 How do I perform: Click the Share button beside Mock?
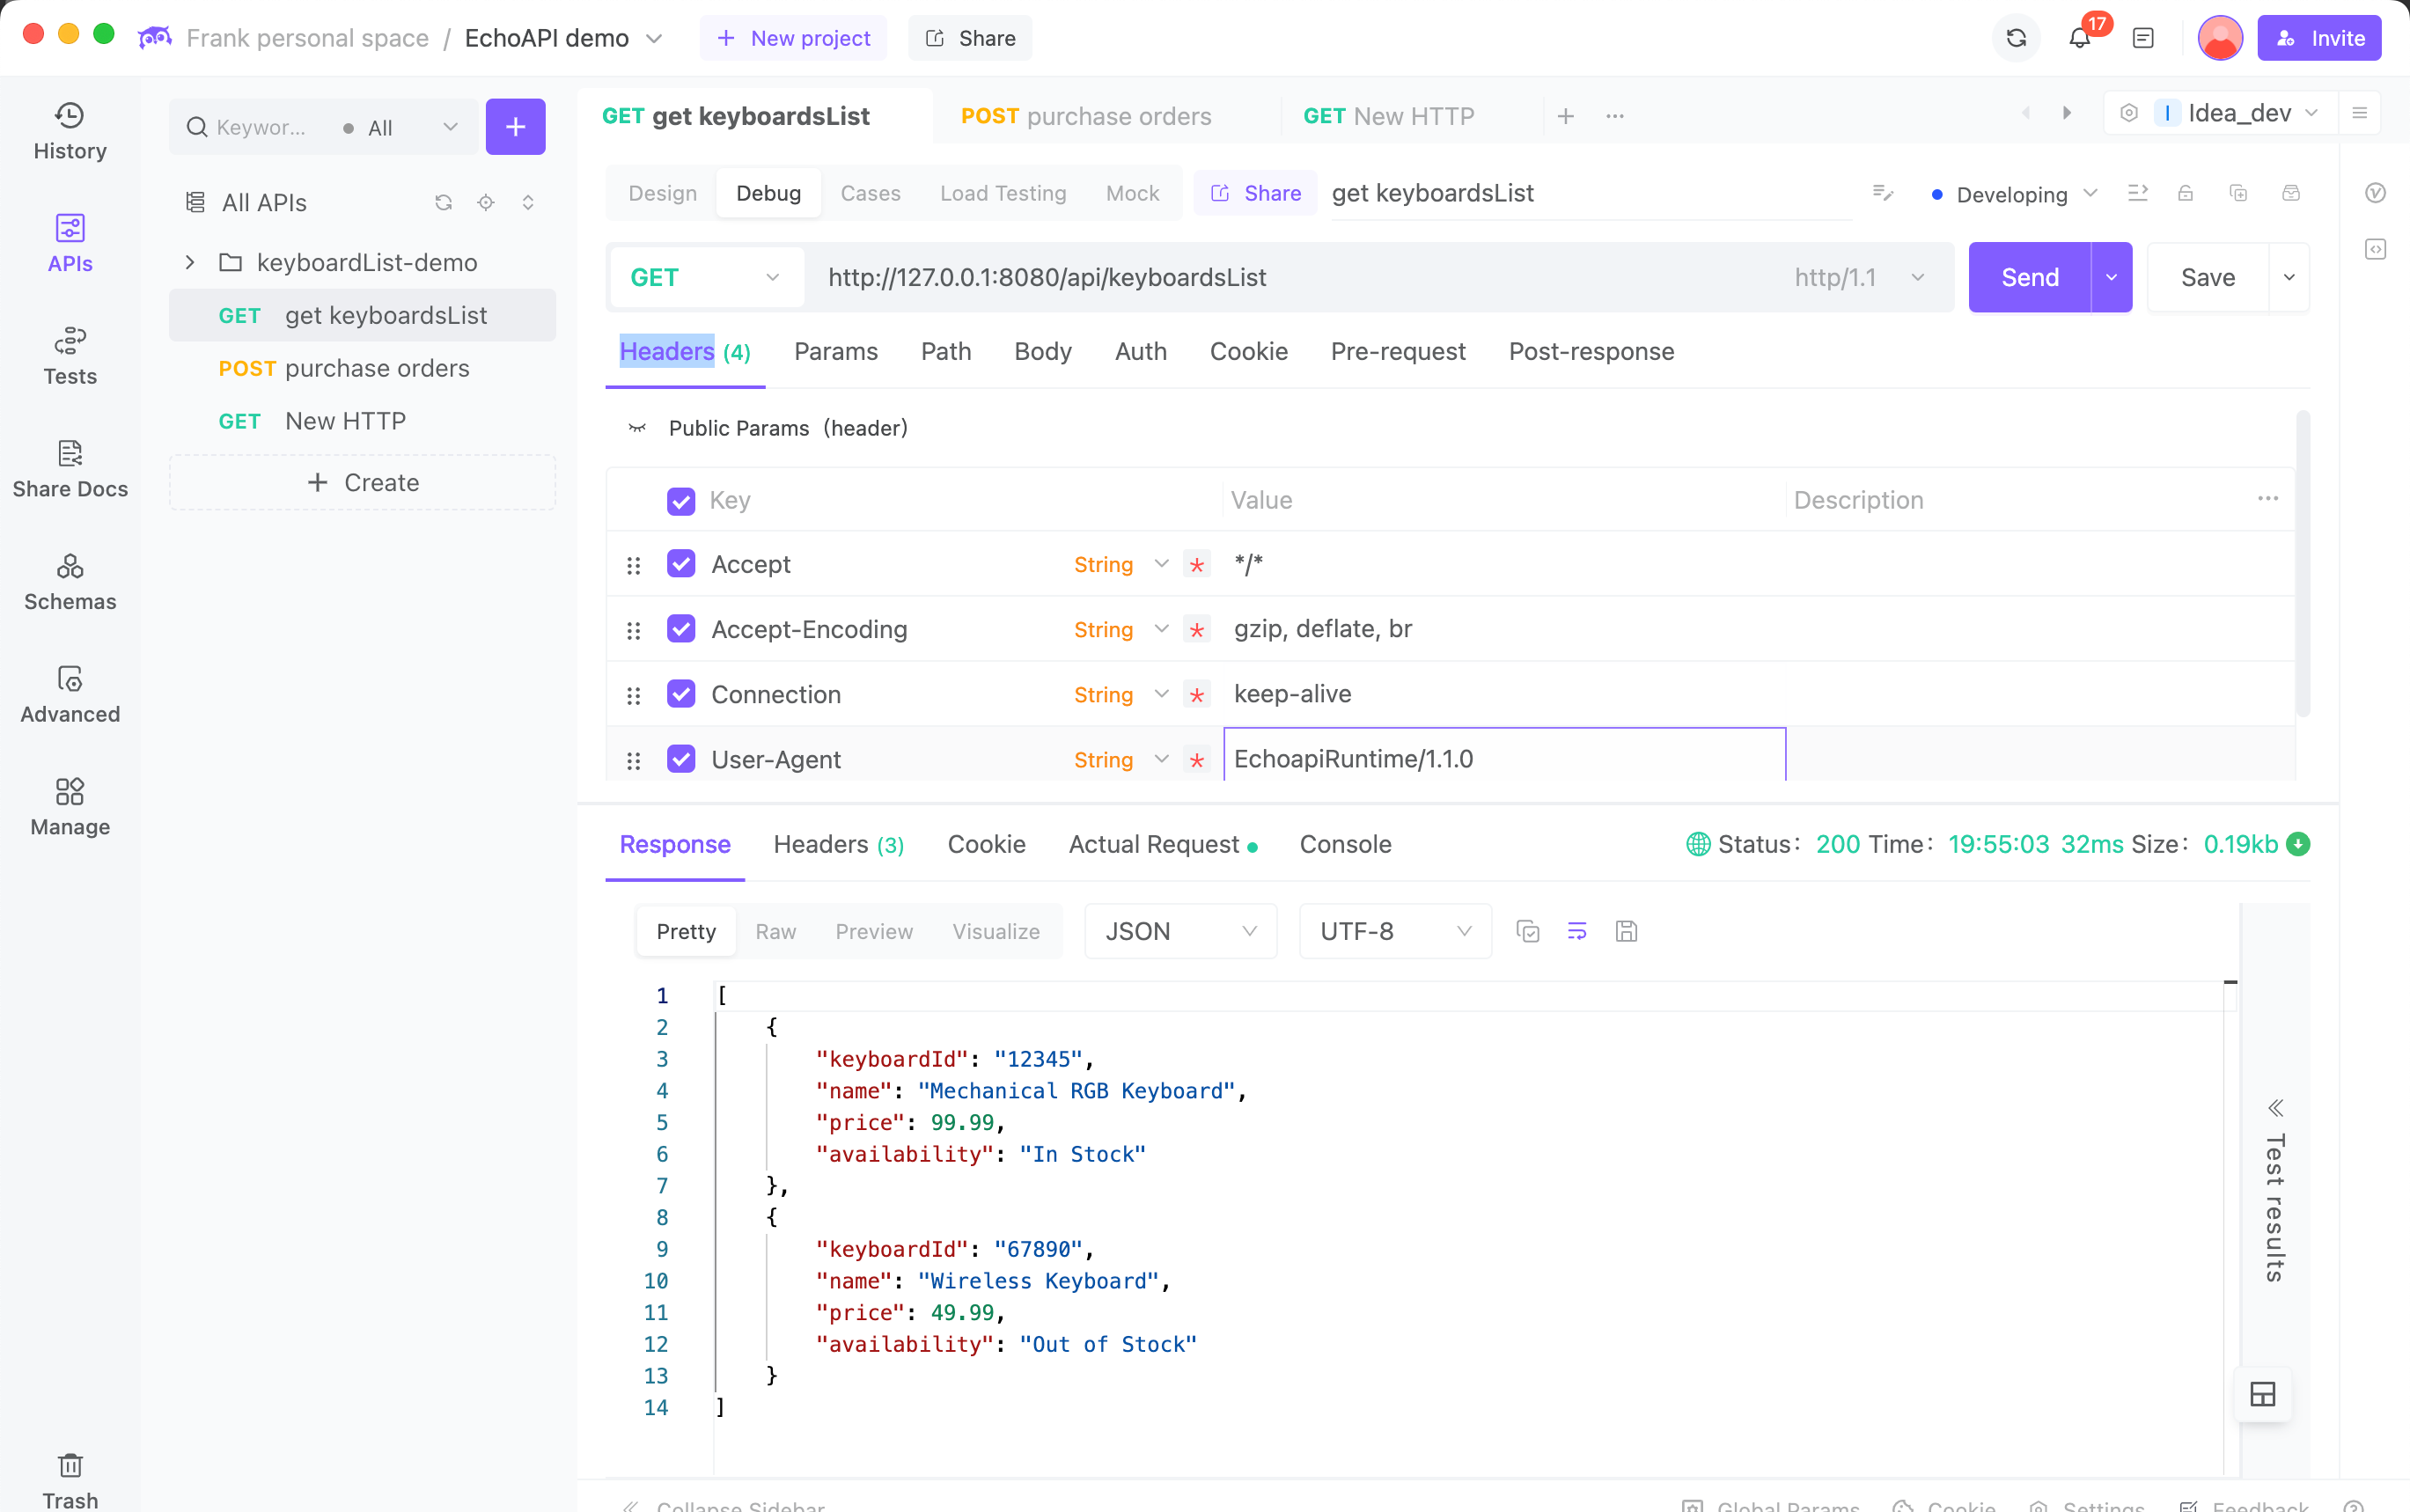(1256, 193)
